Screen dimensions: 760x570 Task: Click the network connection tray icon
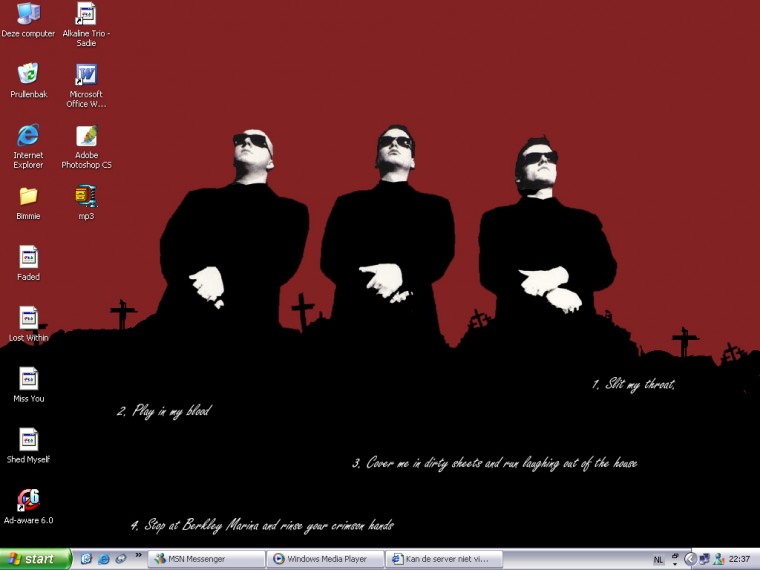pyautogui.click(x=704, y=559)
